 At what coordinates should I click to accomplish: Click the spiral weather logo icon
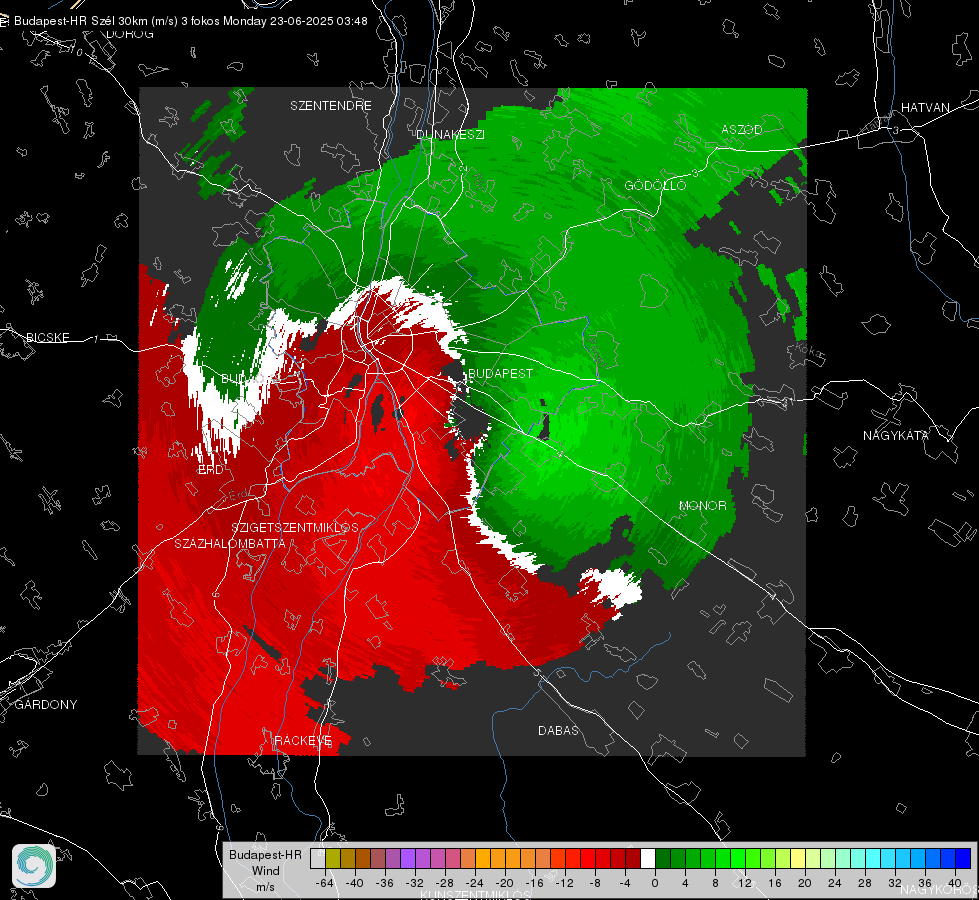pyautogui.click(x=34, y=866)
